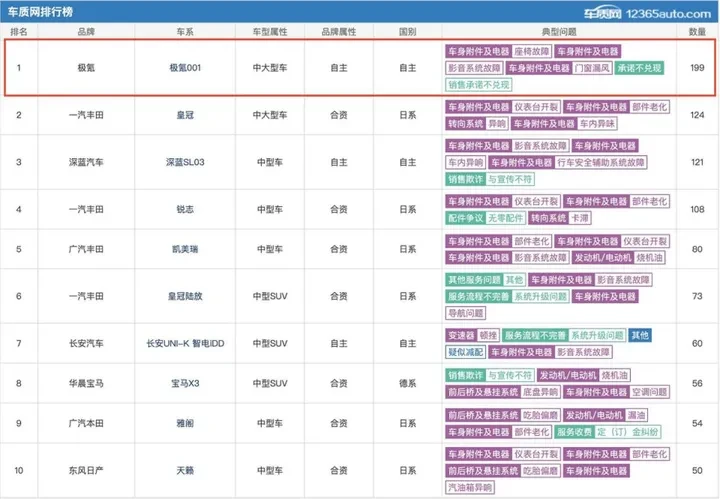Click the complaint count 124
The height and width of the screenshot is (499, 720).
697,115
